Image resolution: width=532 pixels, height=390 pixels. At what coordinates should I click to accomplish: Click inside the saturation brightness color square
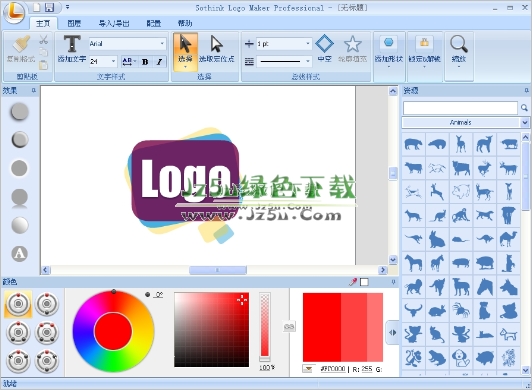click(x=211, y=330)
